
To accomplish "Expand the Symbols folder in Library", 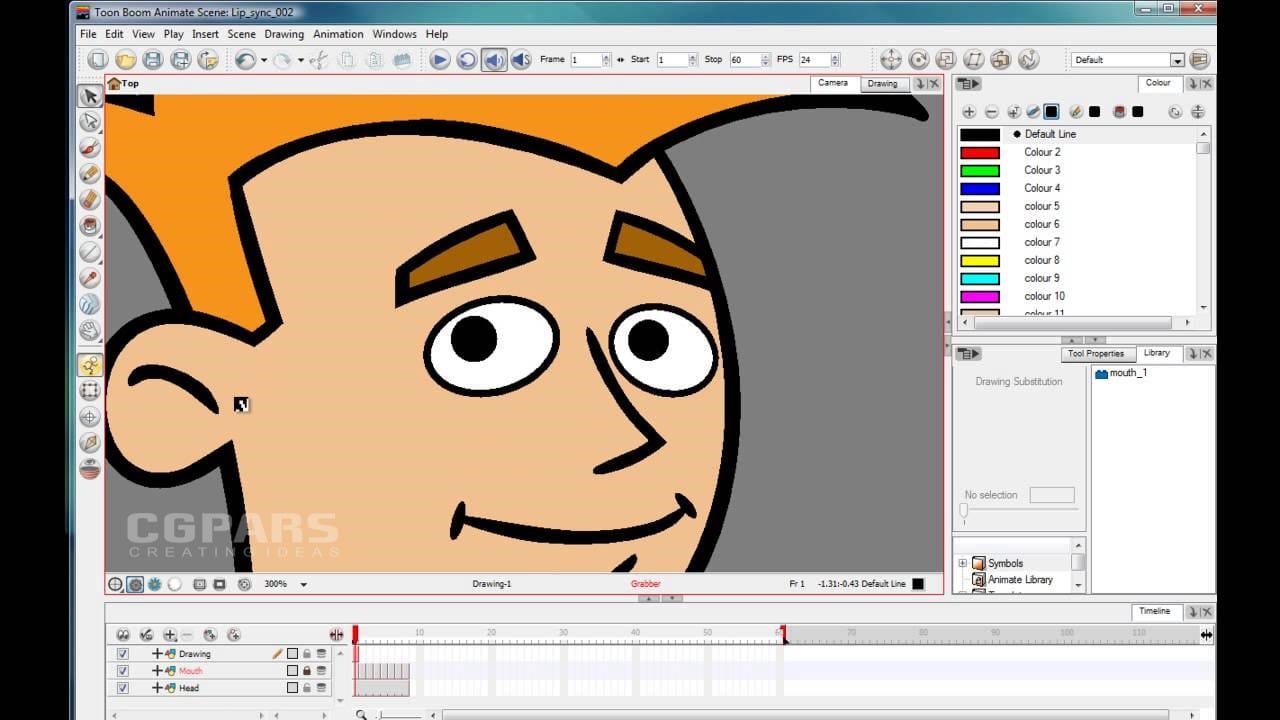I will pyautogui.click(x=962, y=563).
